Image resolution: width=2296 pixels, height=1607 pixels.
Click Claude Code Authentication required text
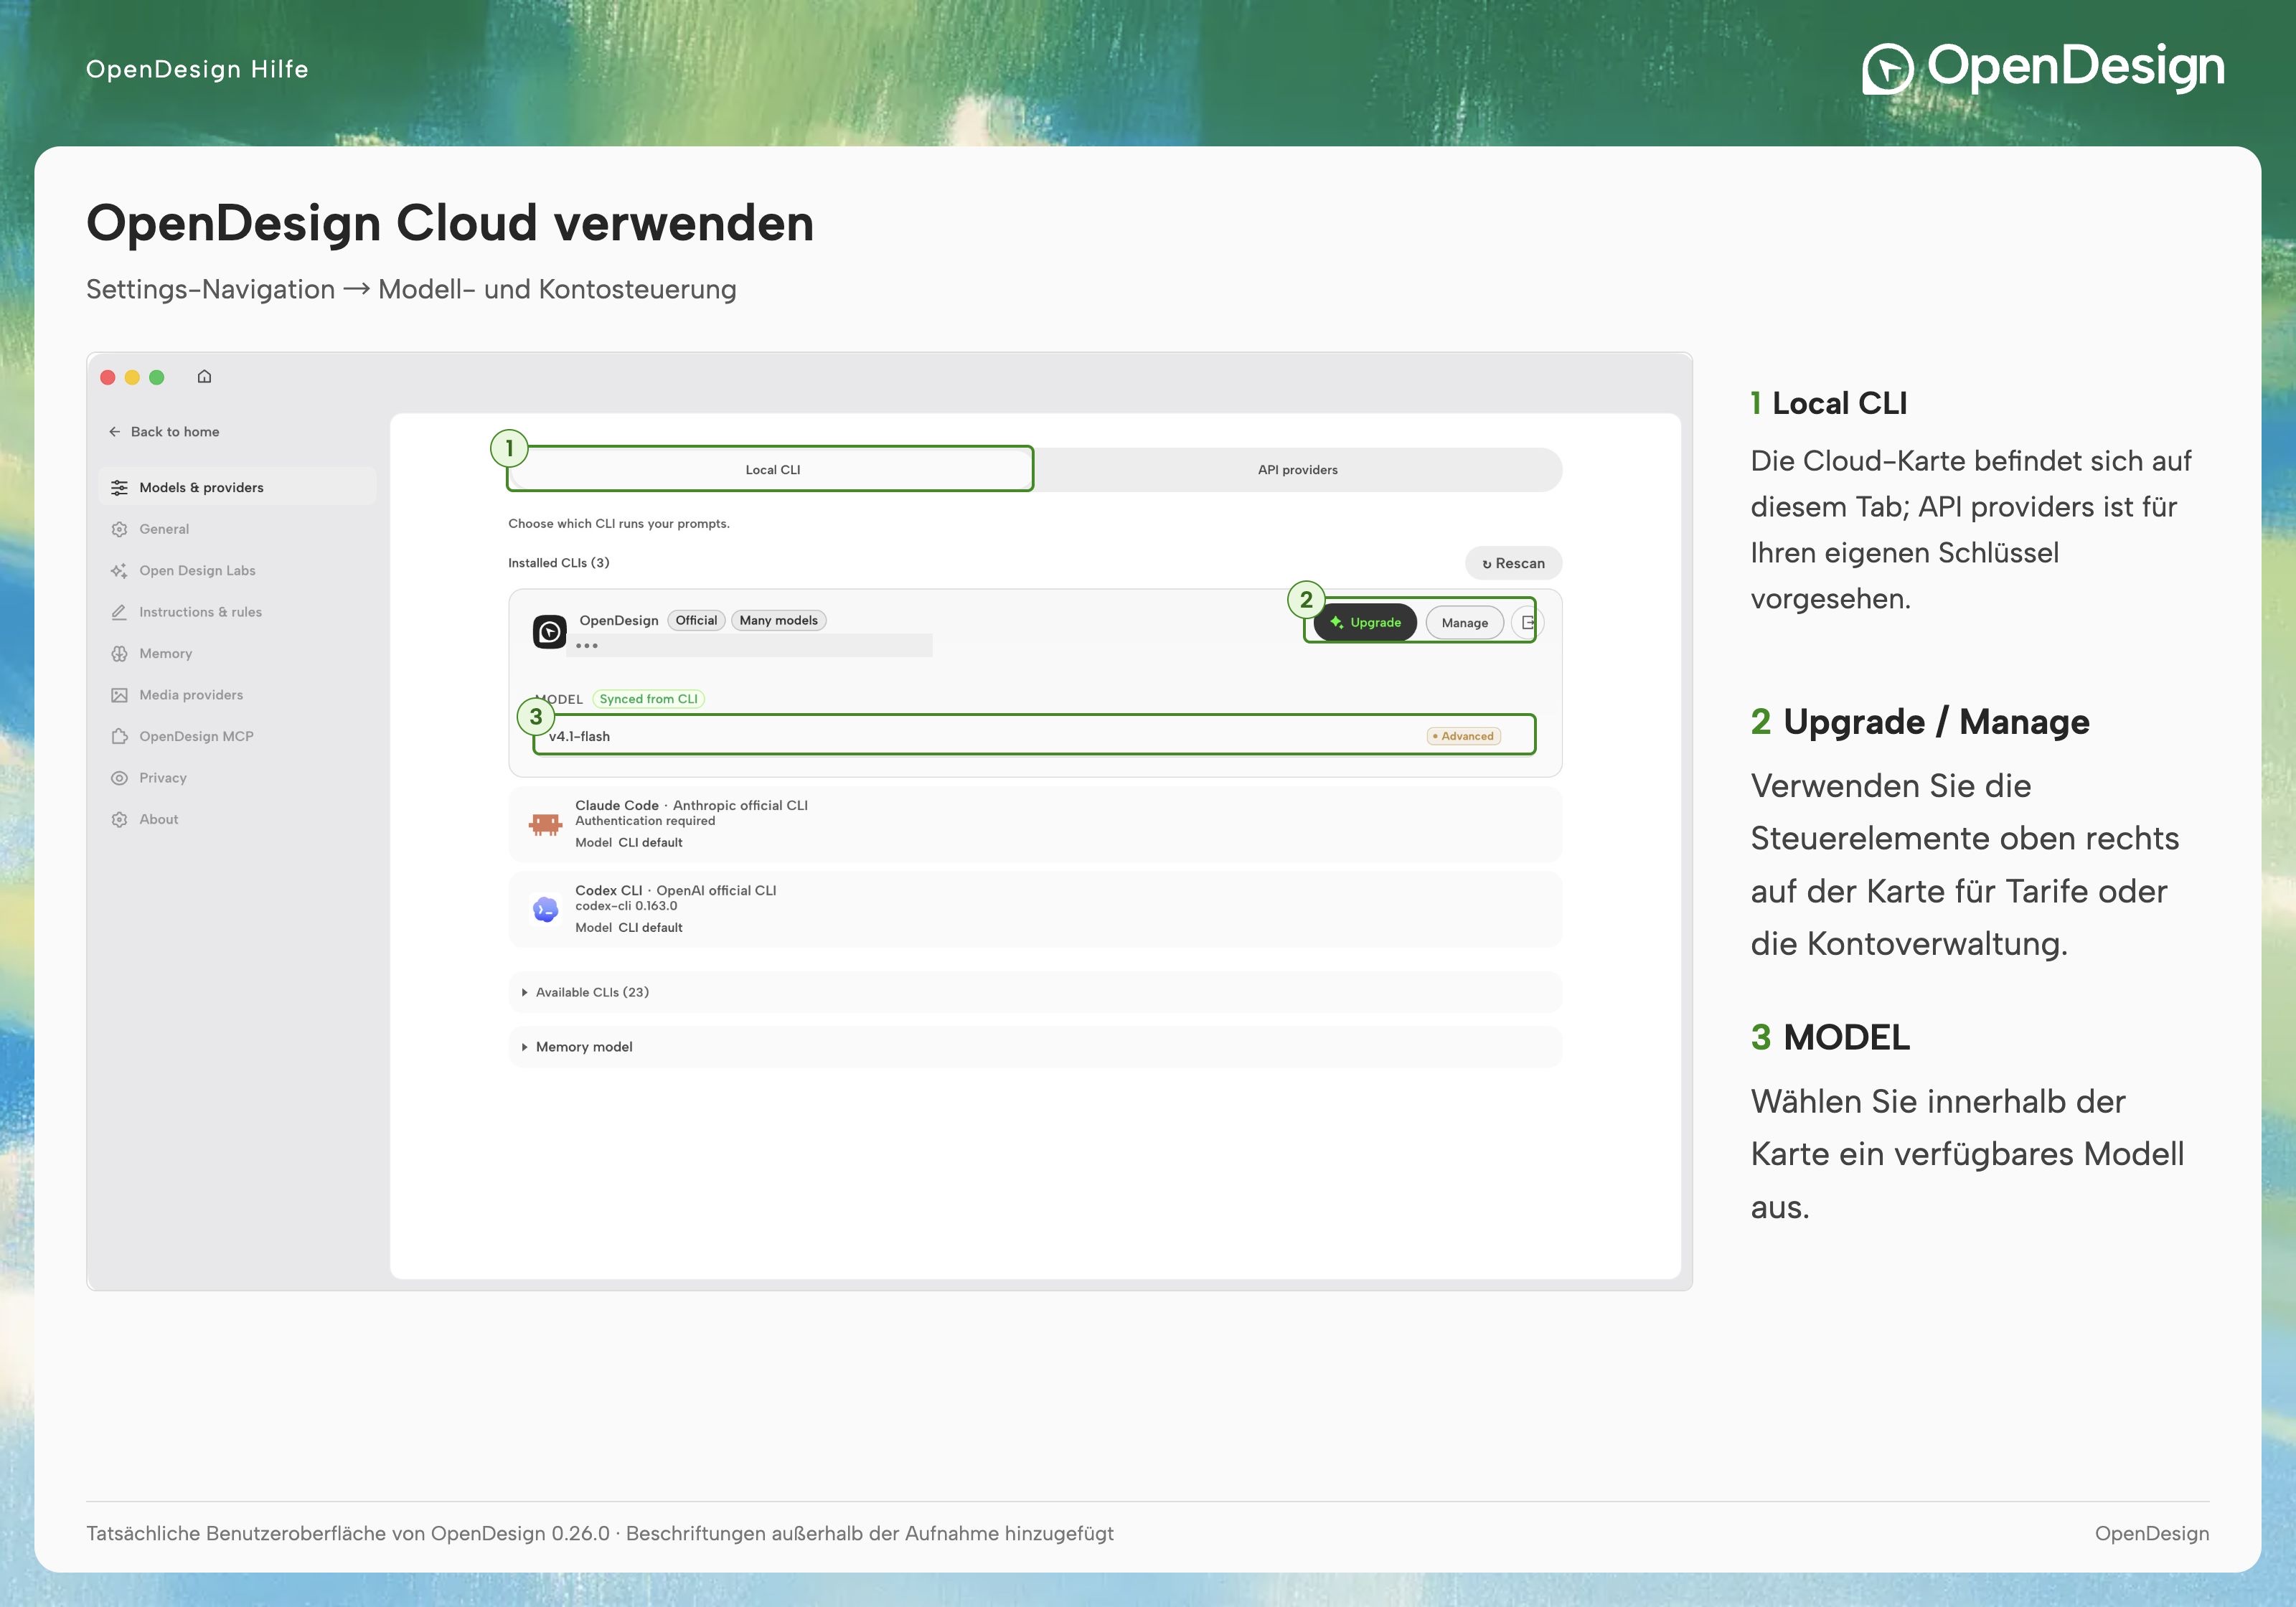[x=645, y=821]
